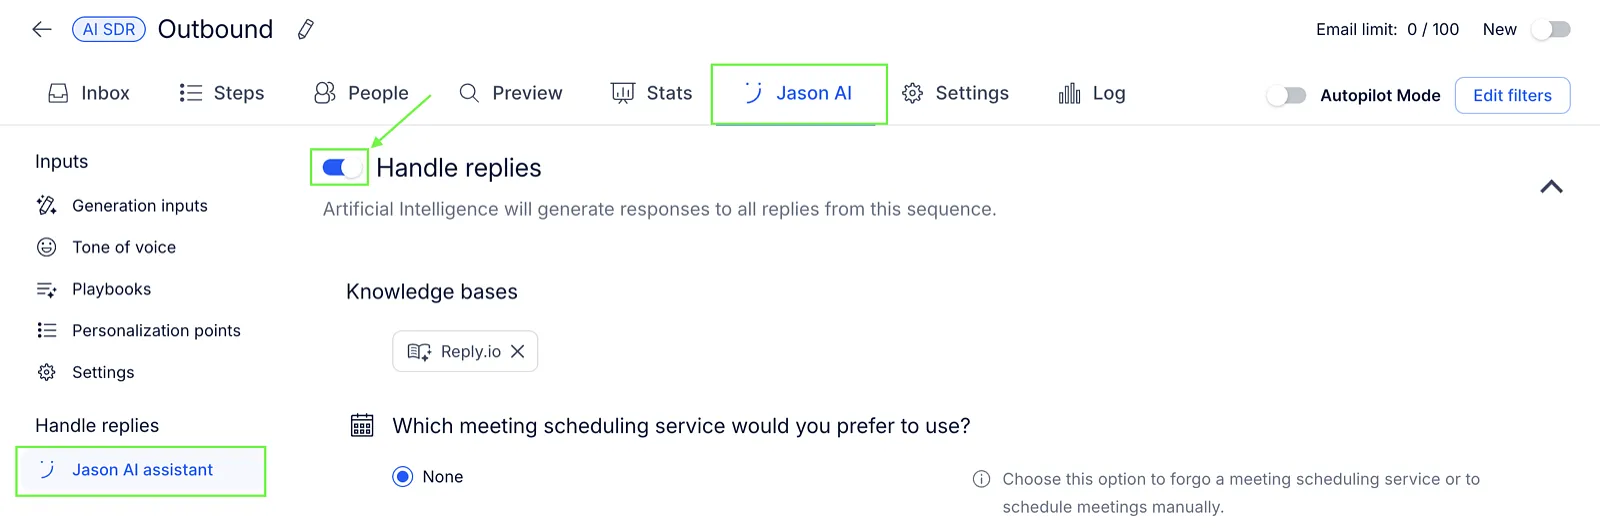Click the Stats chart icon
Viewport: 1600px width, 529px height.
point(623,93)
